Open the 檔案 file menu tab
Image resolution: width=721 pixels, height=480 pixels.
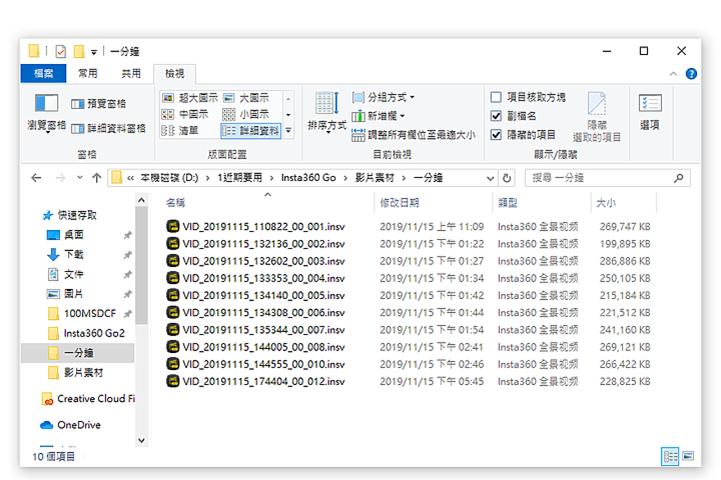point(43,74)
